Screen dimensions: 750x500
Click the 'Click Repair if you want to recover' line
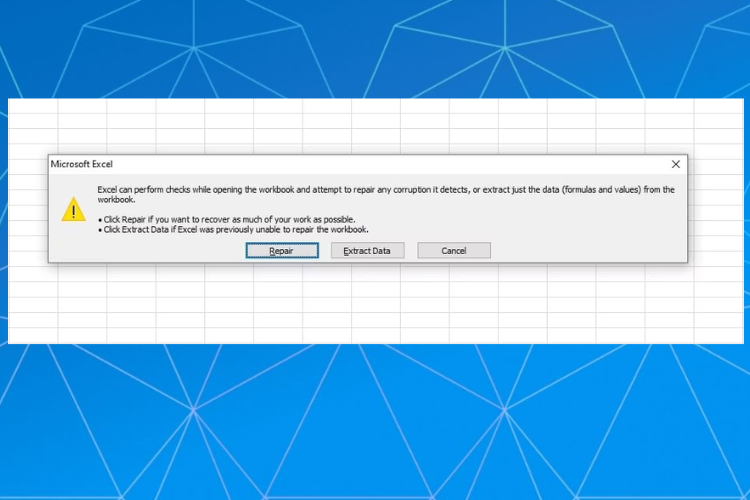tap(227, 220)
